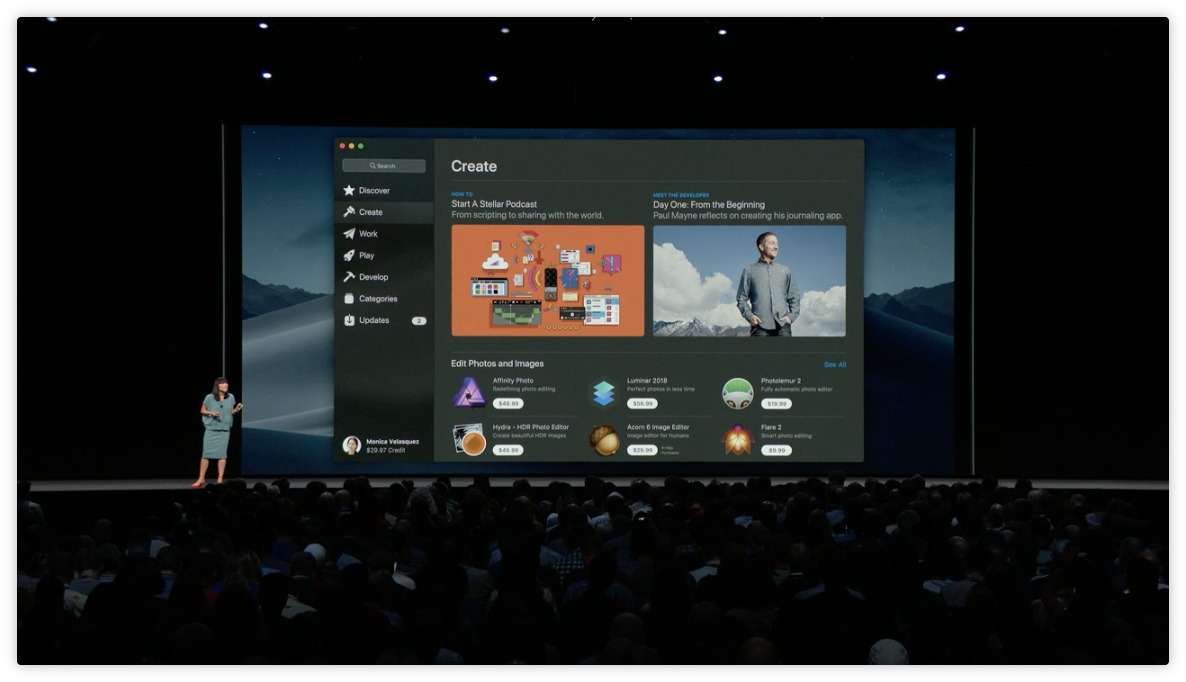
Task: Select the Create paintbrush sidebar item
Action: 383,212
